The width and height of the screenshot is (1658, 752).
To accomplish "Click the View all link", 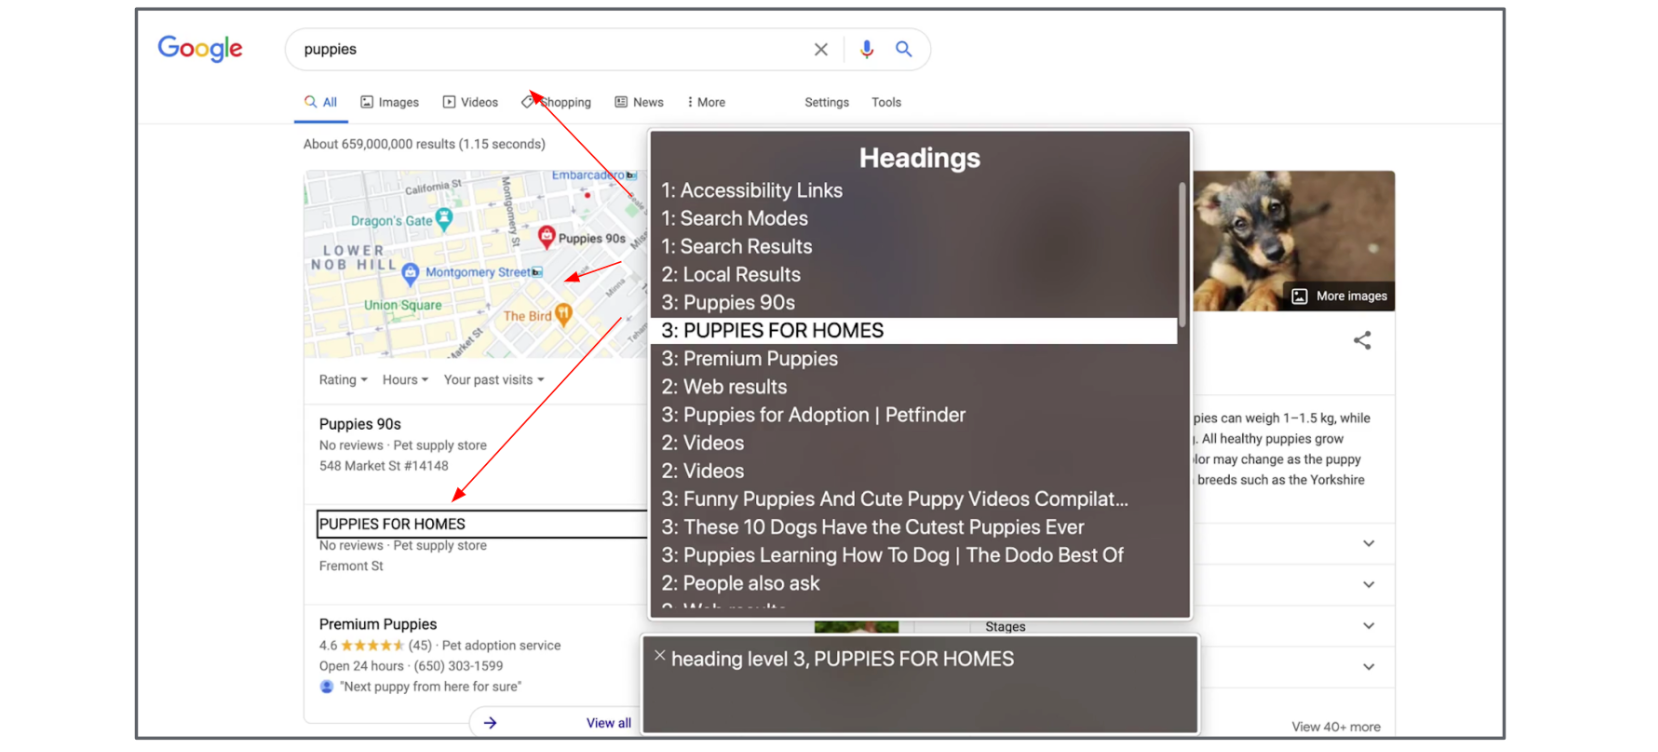I will tap(608, 723).
